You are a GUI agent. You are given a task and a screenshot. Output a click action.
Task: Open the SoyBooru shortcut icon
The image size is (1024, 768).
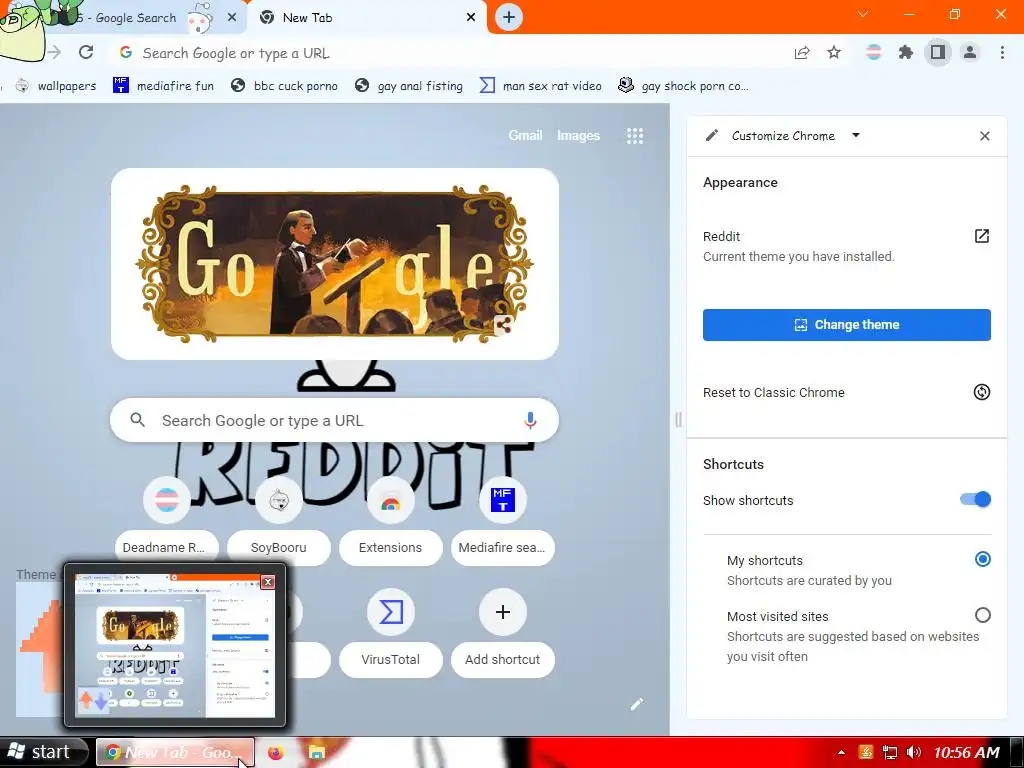(x=279, y=500)
